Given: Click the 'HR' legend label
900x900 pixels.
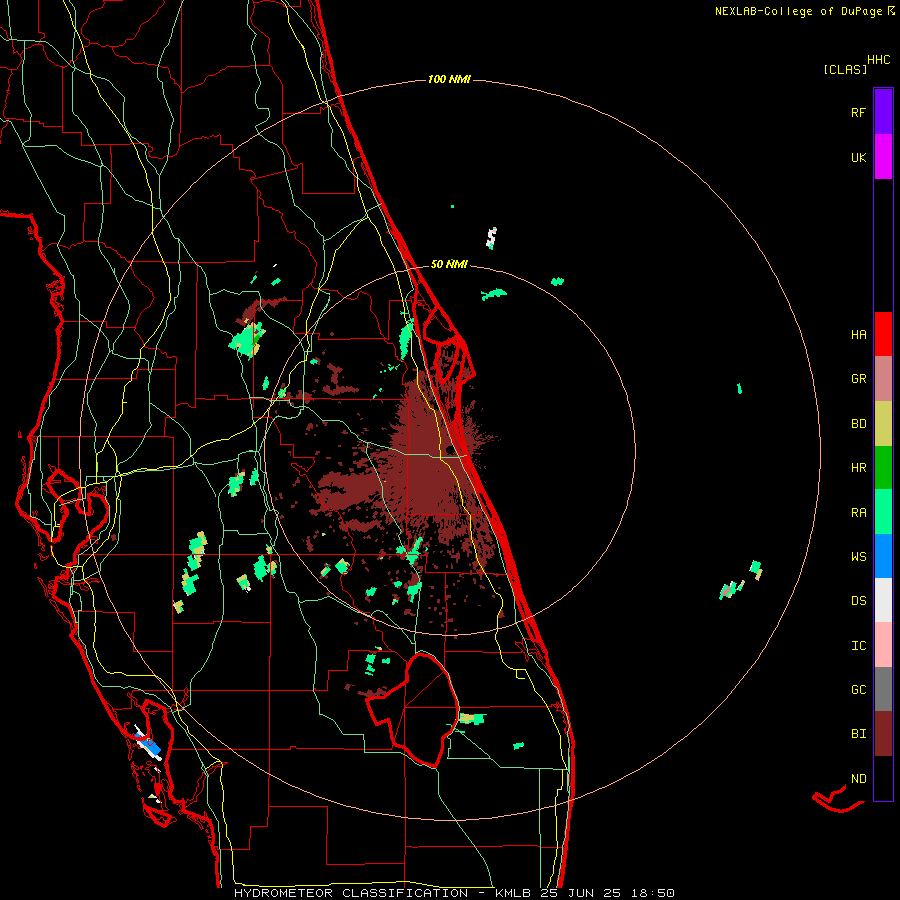Looking at the screenshot, I should pyautogui.click(x=858, y=468).
